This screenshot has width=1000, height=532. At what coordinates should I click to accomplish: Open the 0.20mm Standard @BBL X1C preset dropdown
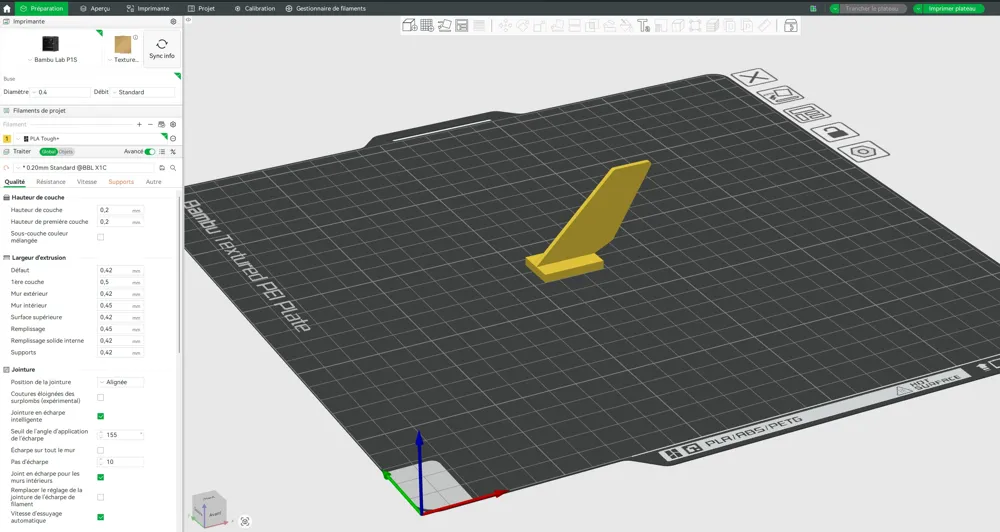[x=84, y=168]
